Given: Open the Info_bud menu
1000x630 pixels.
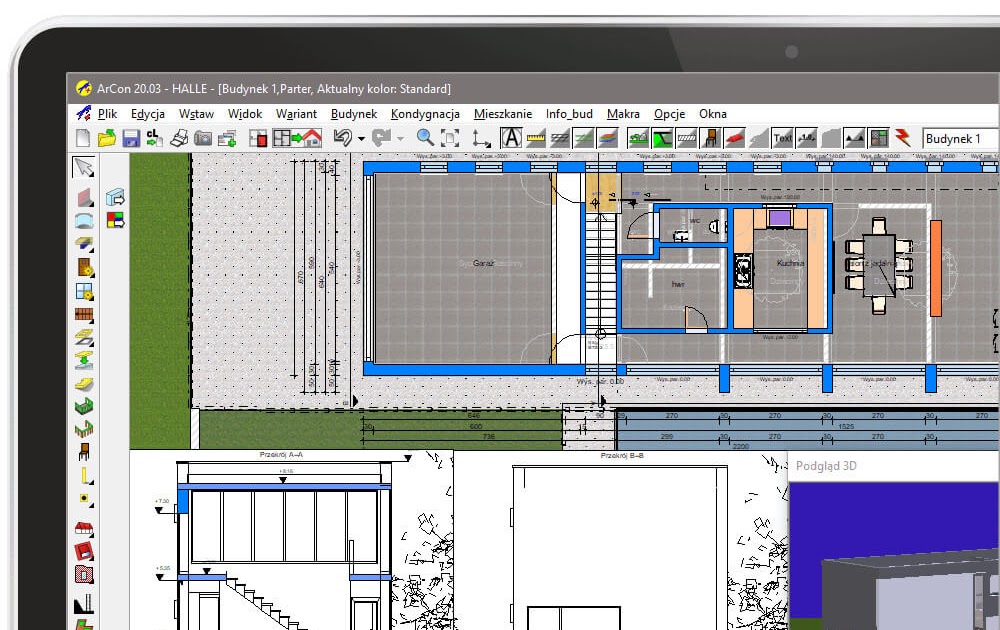Looking at the screenshot, I should point(569,114).
